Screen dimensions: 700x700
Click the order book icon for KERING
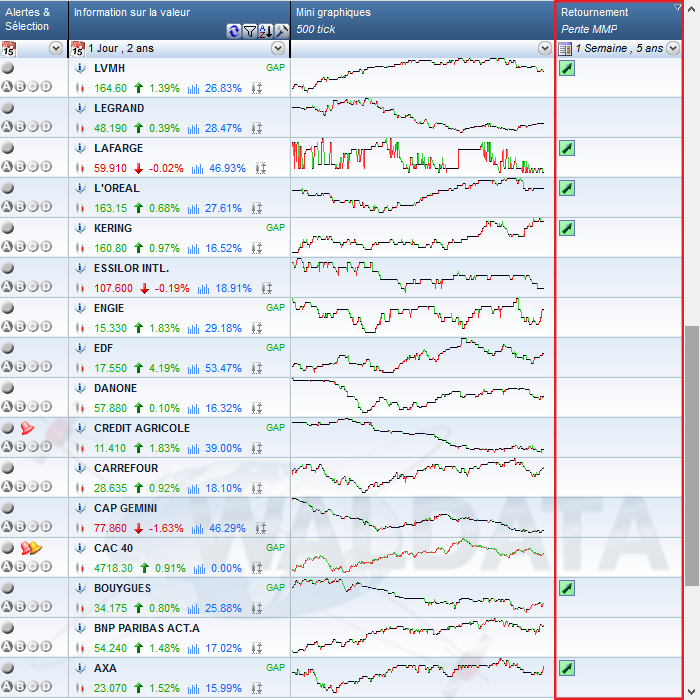[x=257, y=248]
